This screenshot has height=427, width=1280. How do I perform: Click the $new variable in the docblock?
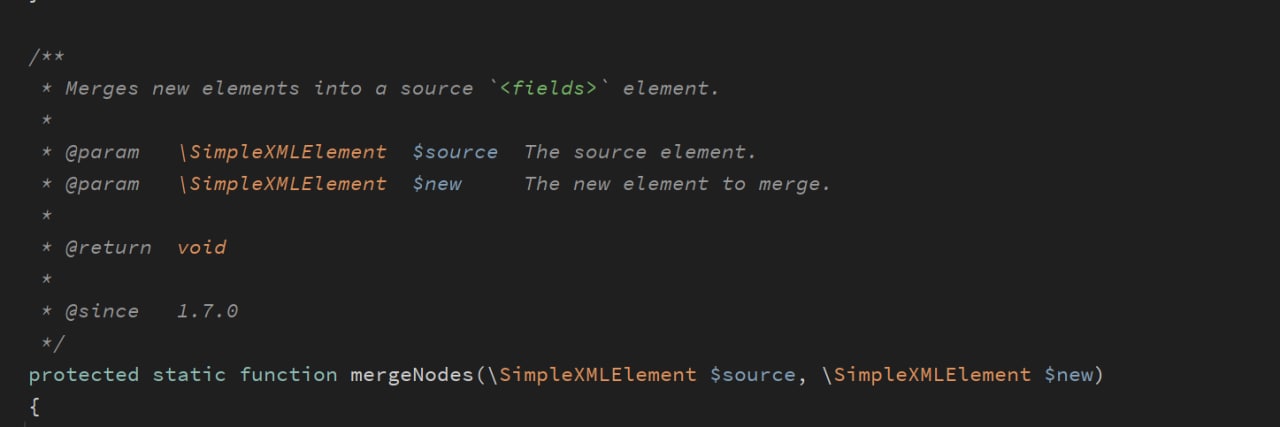[x=437, y=184]
